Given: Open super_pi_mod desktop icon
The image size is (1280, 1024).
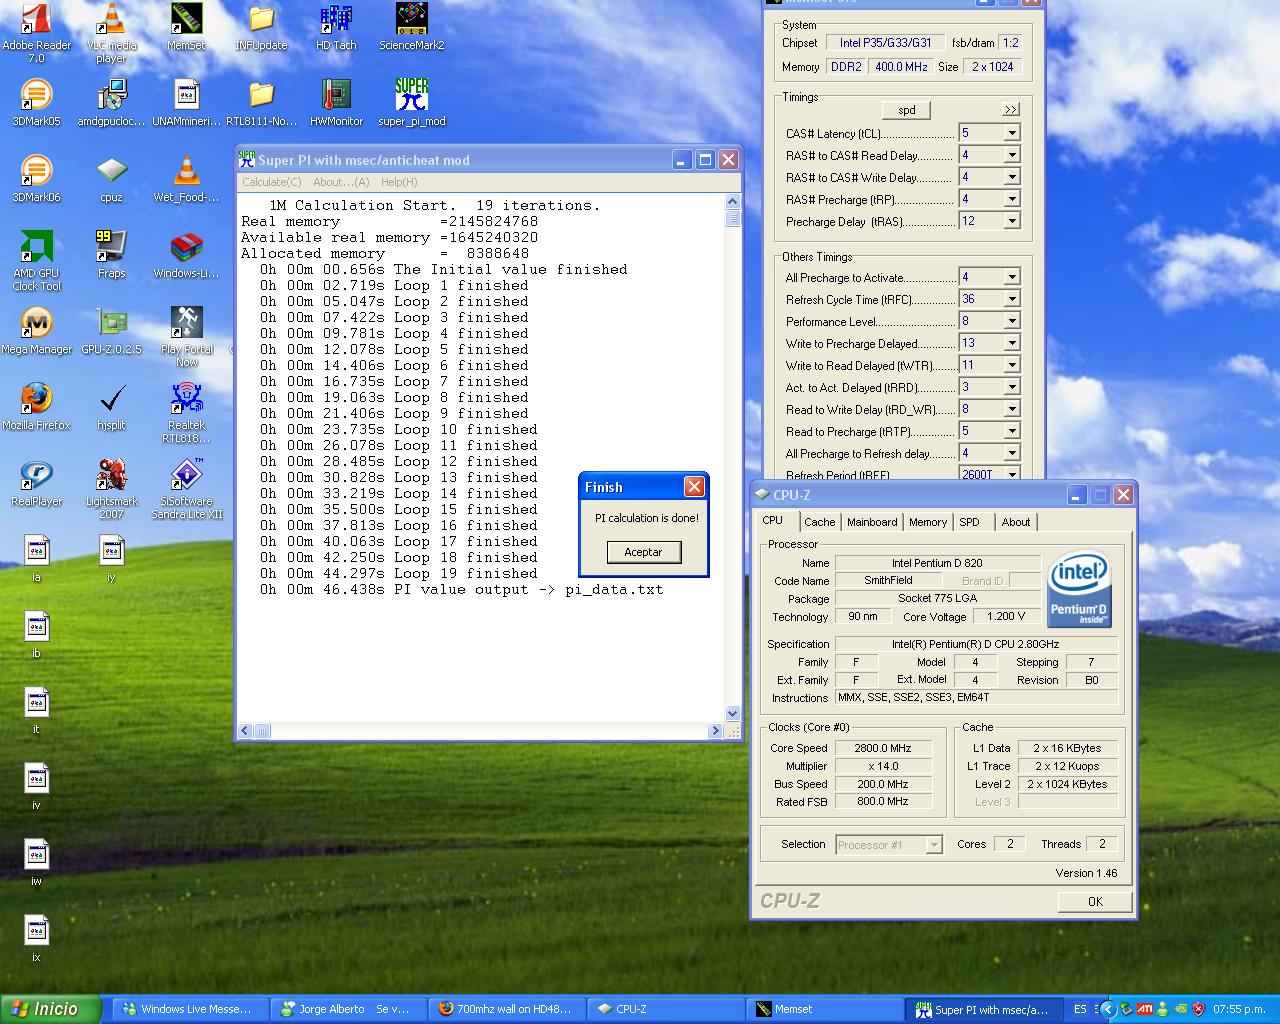Looking at the screenshot, I should (411, 102).
